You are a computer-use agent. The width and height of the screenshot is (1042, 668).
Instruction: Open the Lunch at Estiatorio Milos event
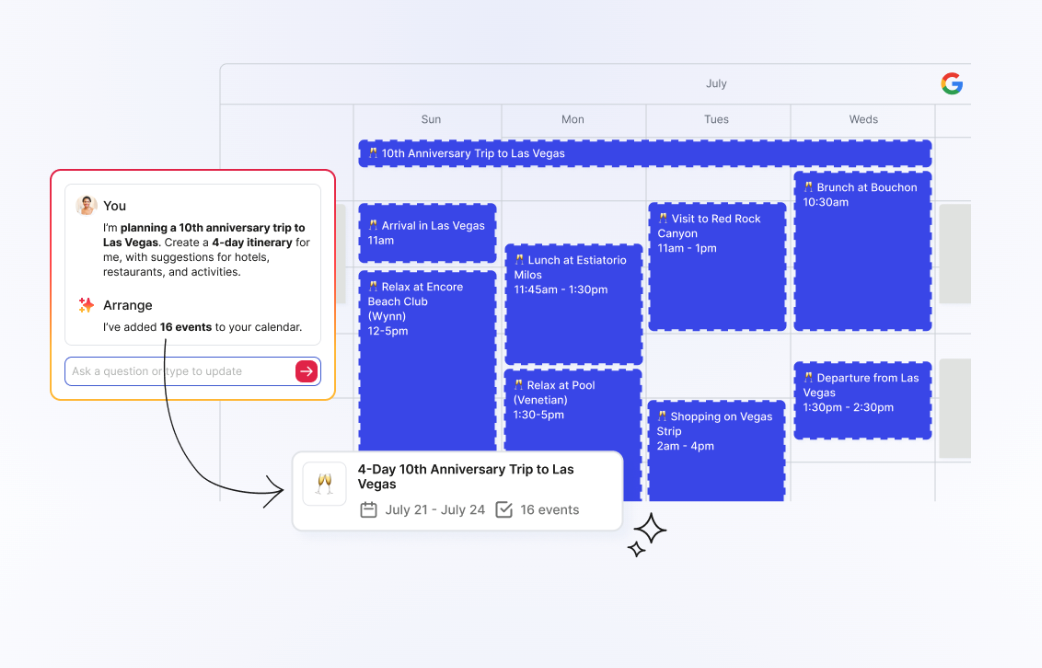(573, 304)
